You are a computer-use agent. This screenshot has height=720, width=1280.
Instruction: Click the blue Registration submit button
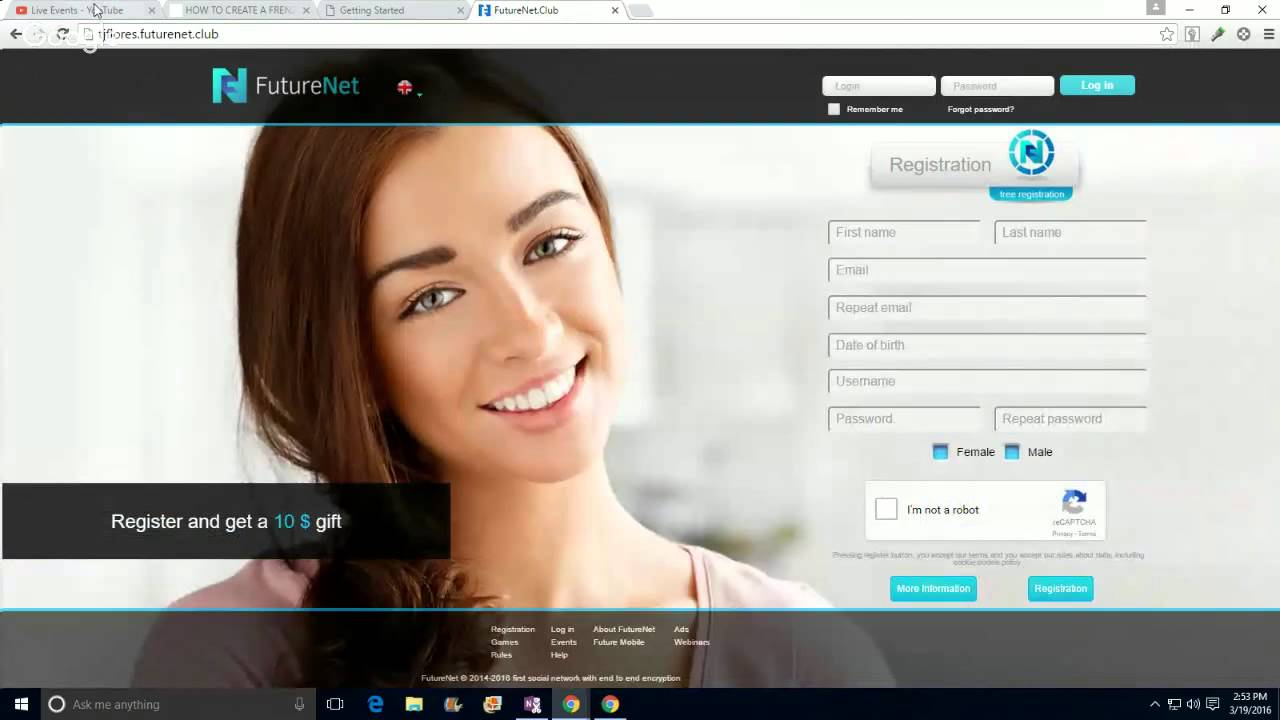click(1060, 589)
